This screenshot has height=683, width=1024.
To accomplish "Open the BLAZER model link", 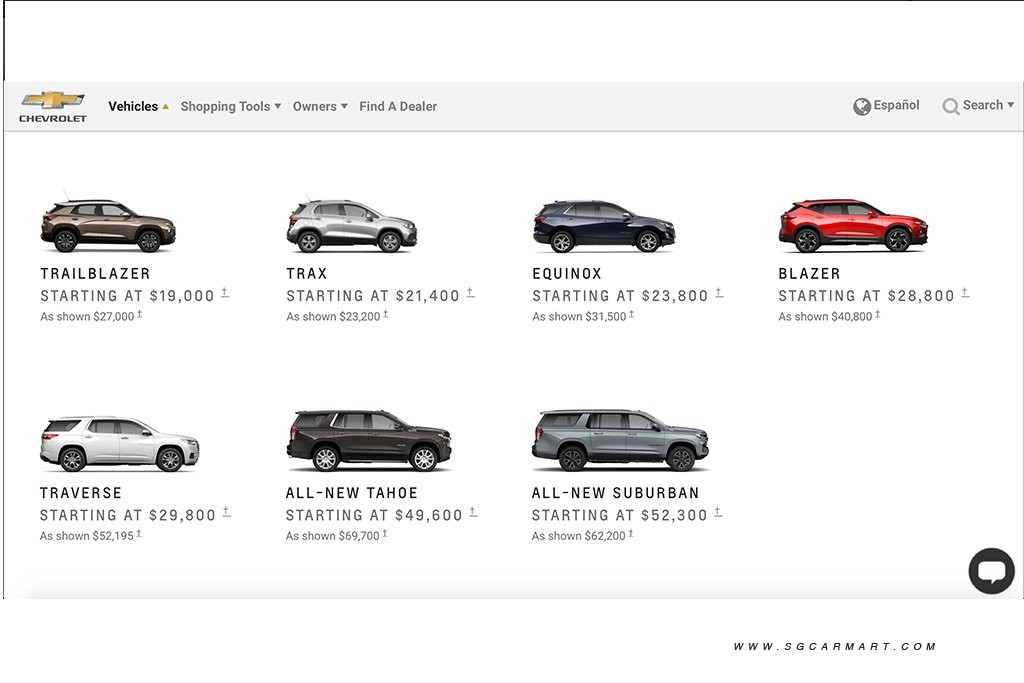I will click(x=809, y=274).
